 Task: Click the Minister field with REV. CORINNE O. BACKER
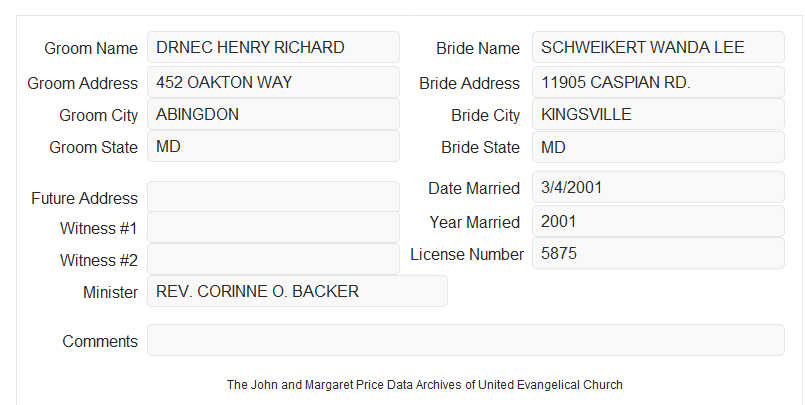pos(297,291)
